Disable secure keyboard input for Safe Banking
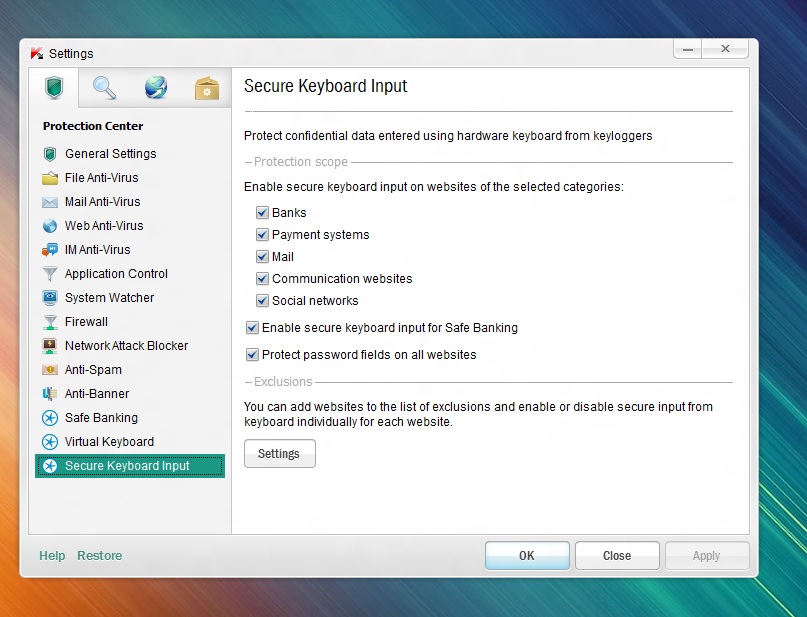The image size is (807, 617). [x=252, y=328]
